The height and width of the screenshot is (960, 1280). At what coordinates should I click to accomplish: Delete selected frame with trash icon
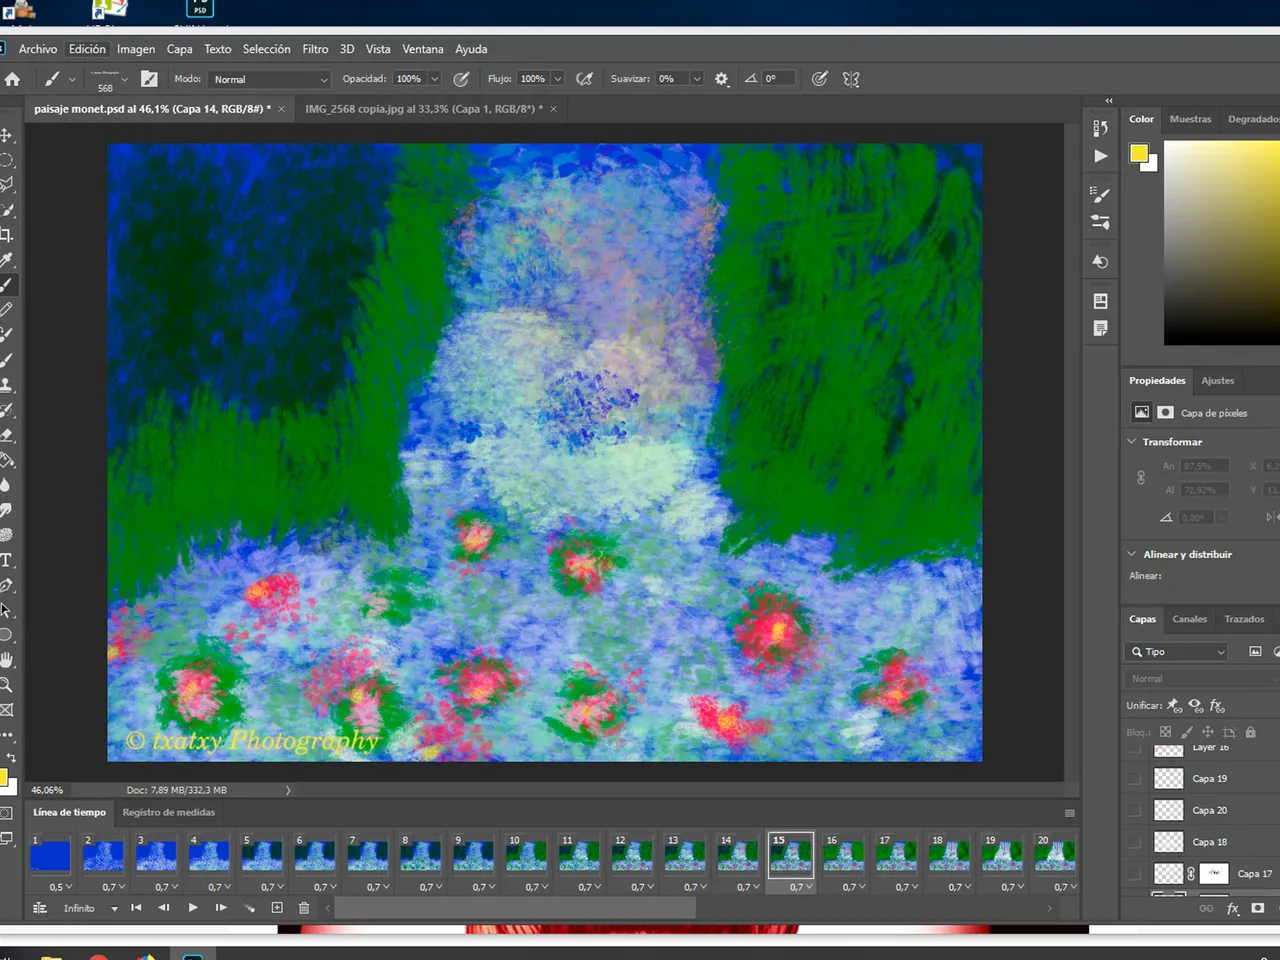pyautogui.click(x=304, y=908)
